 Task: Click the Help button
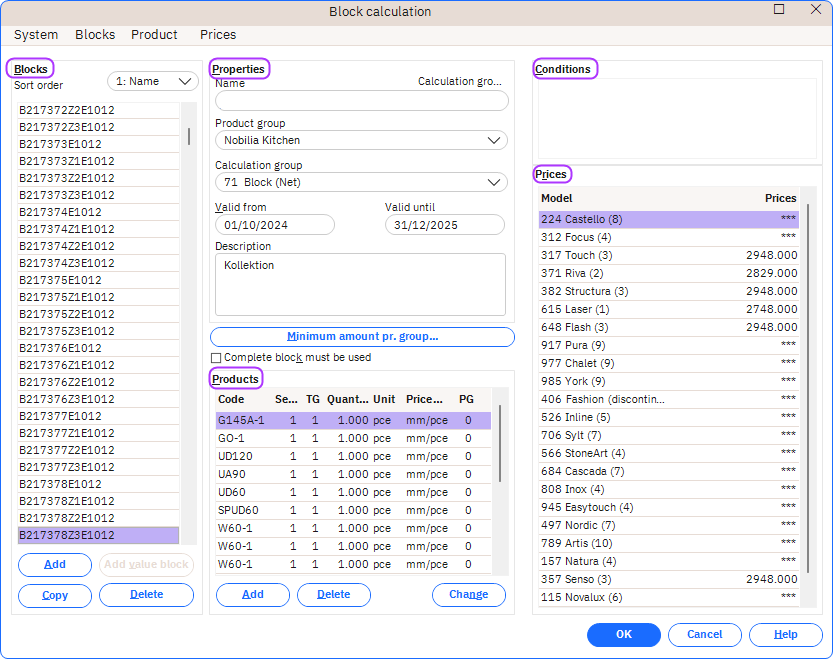click(785, 635)
